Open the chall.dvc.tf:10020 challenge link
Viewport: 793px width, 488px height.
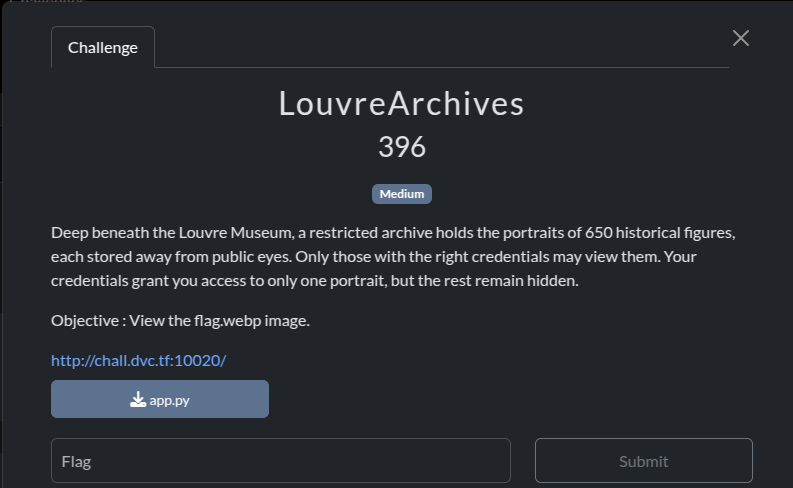tap(139, 360)
